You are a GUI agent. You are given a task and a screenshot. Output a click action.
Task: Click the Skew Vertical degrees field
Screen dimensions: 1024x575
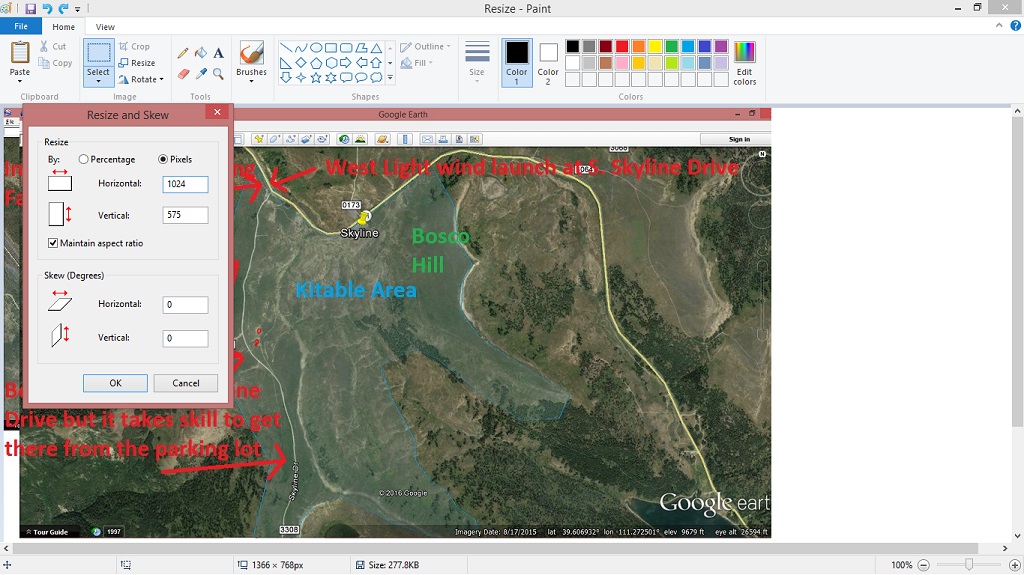[x=185, y=338]
